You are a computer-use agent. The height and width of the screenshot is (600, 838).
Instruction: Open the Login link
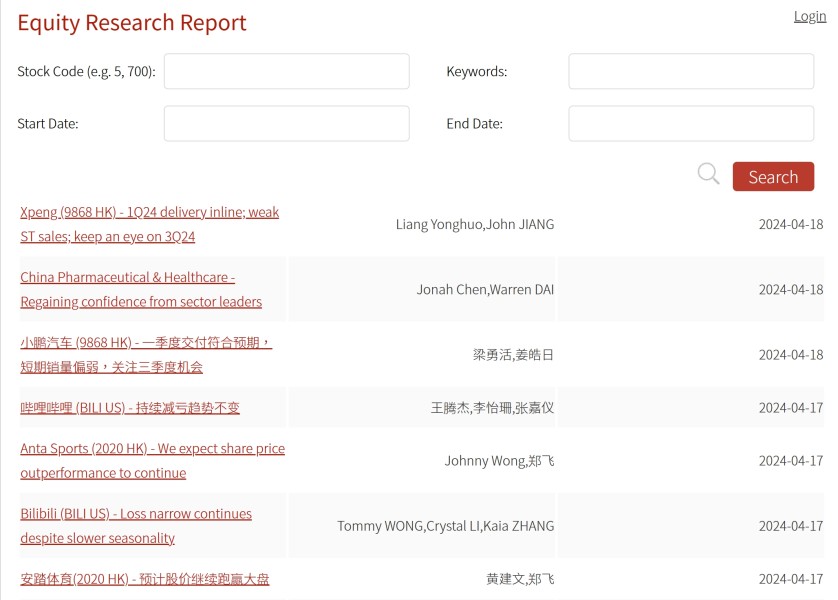click(810, 17)
